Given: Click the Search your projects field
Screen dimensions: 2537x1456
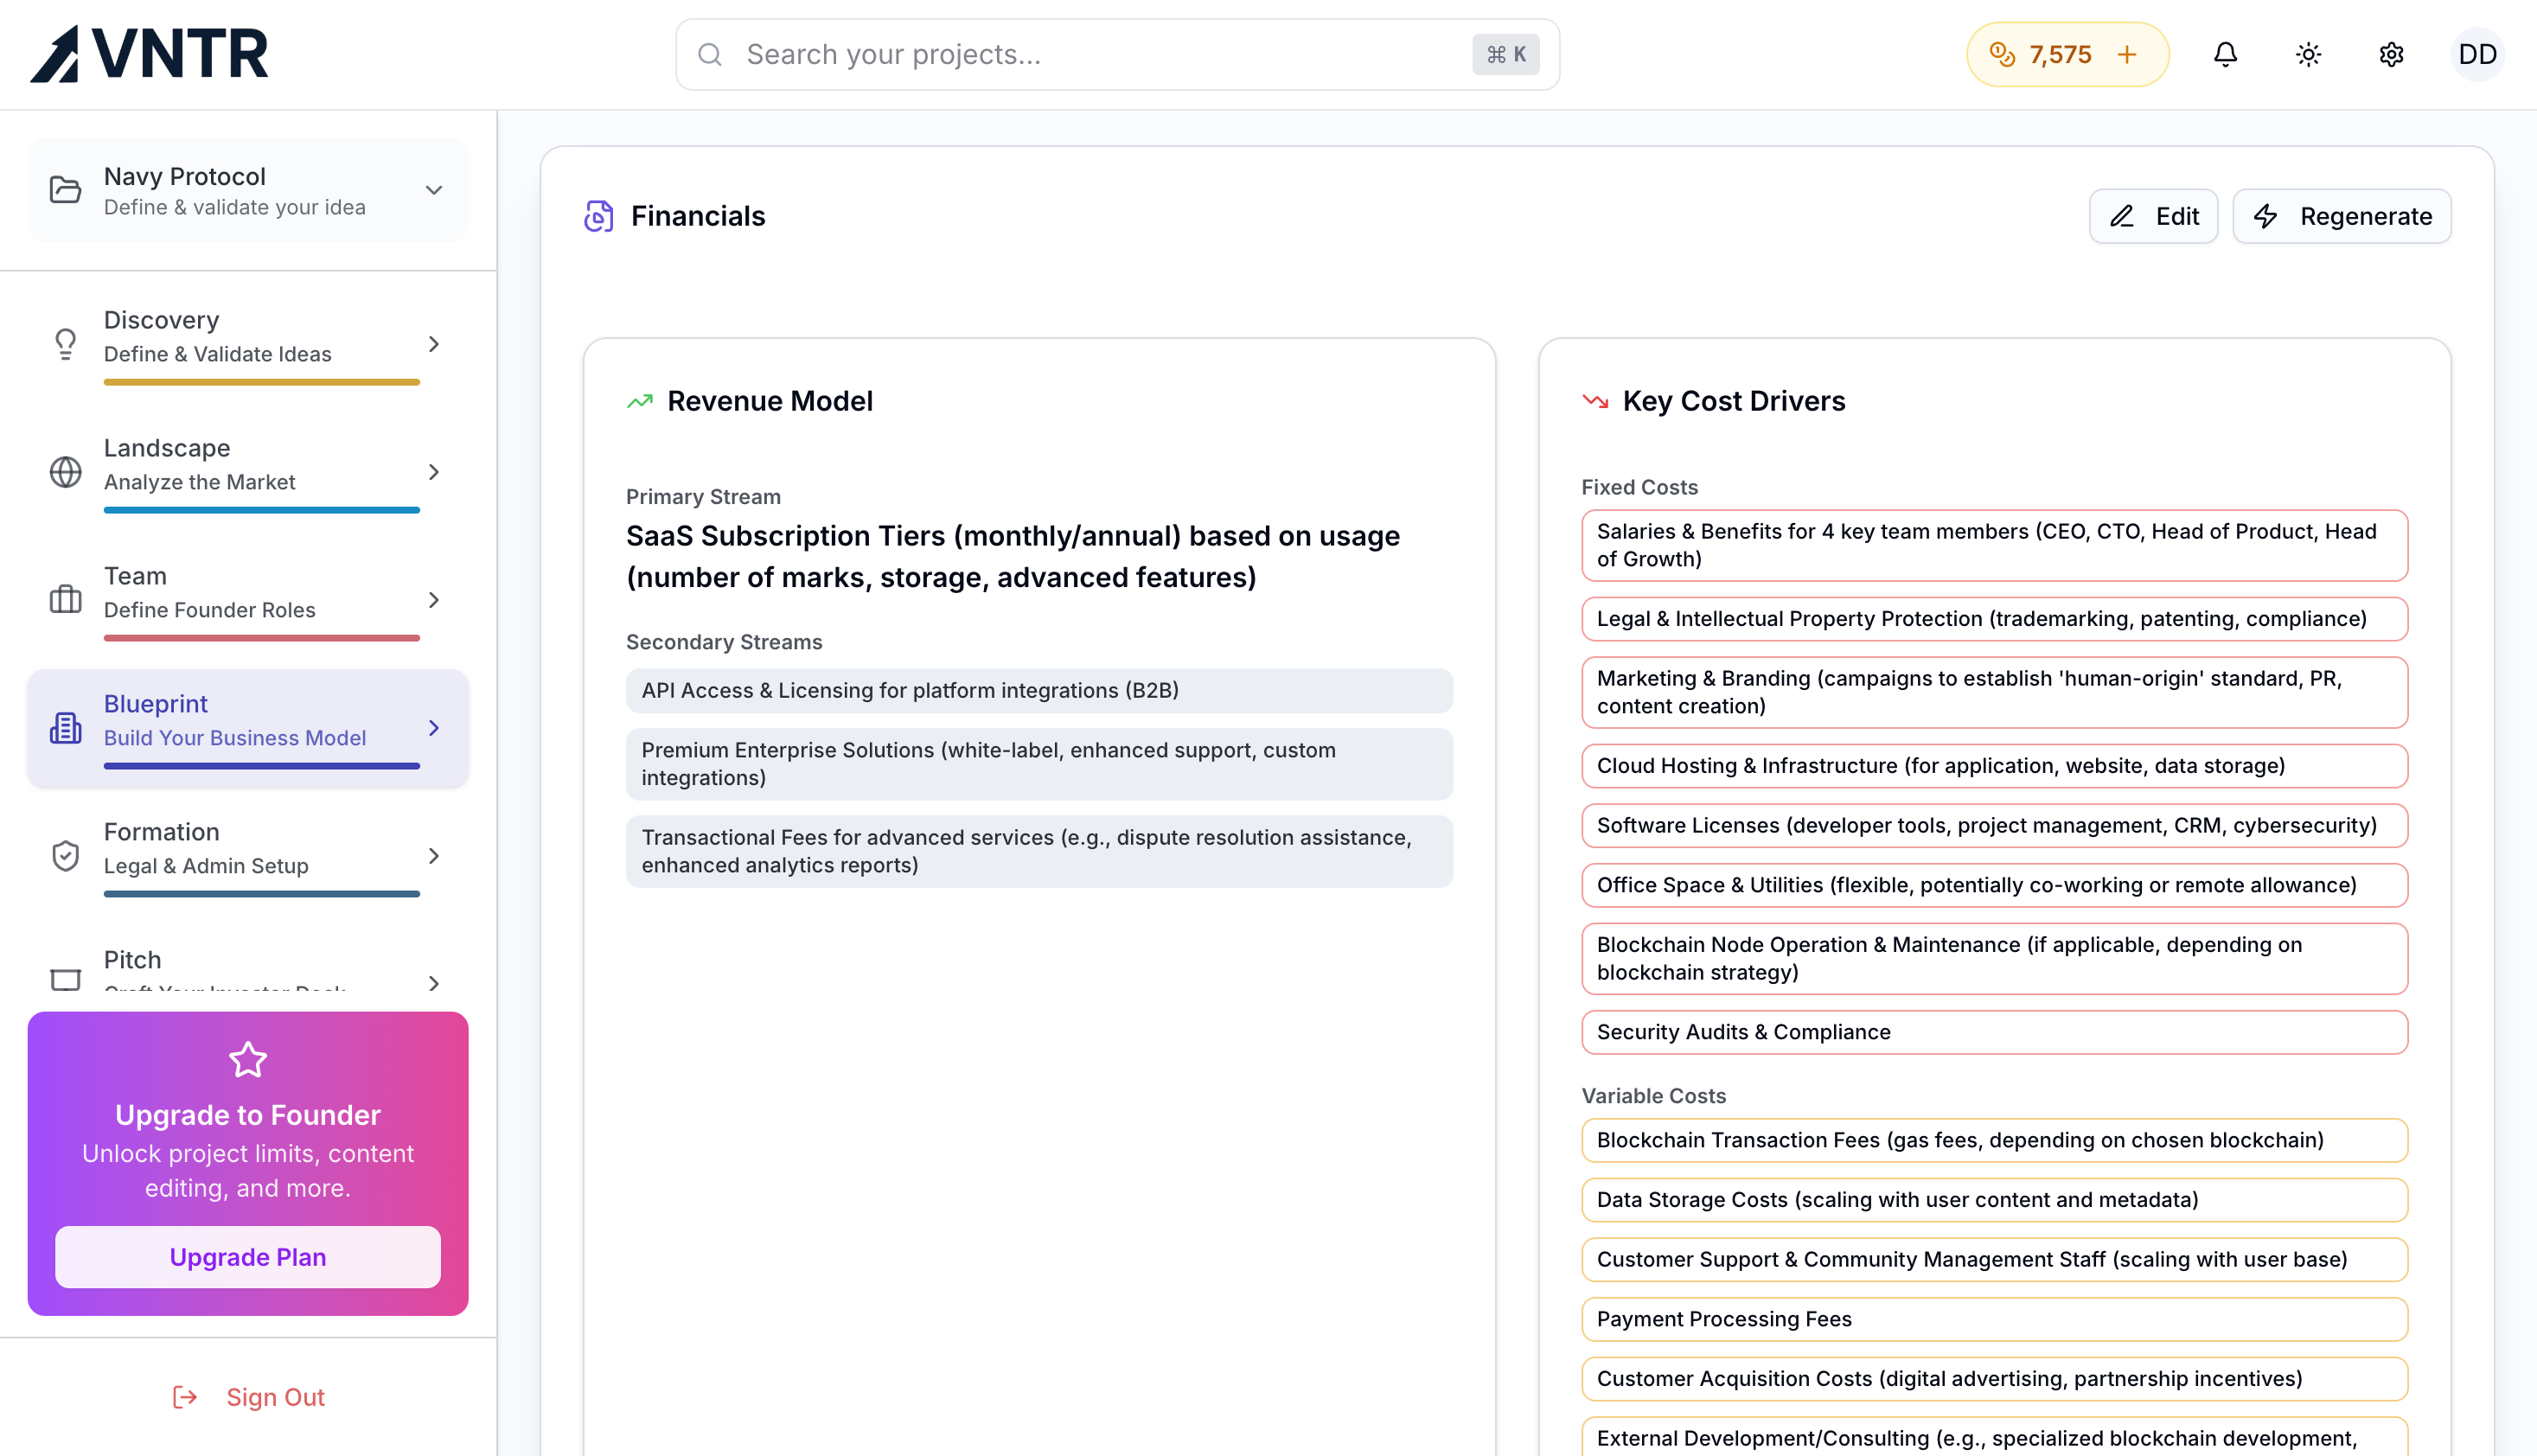Looking at the screenshot, I should pyautogui.click(x=1100, y=54).
